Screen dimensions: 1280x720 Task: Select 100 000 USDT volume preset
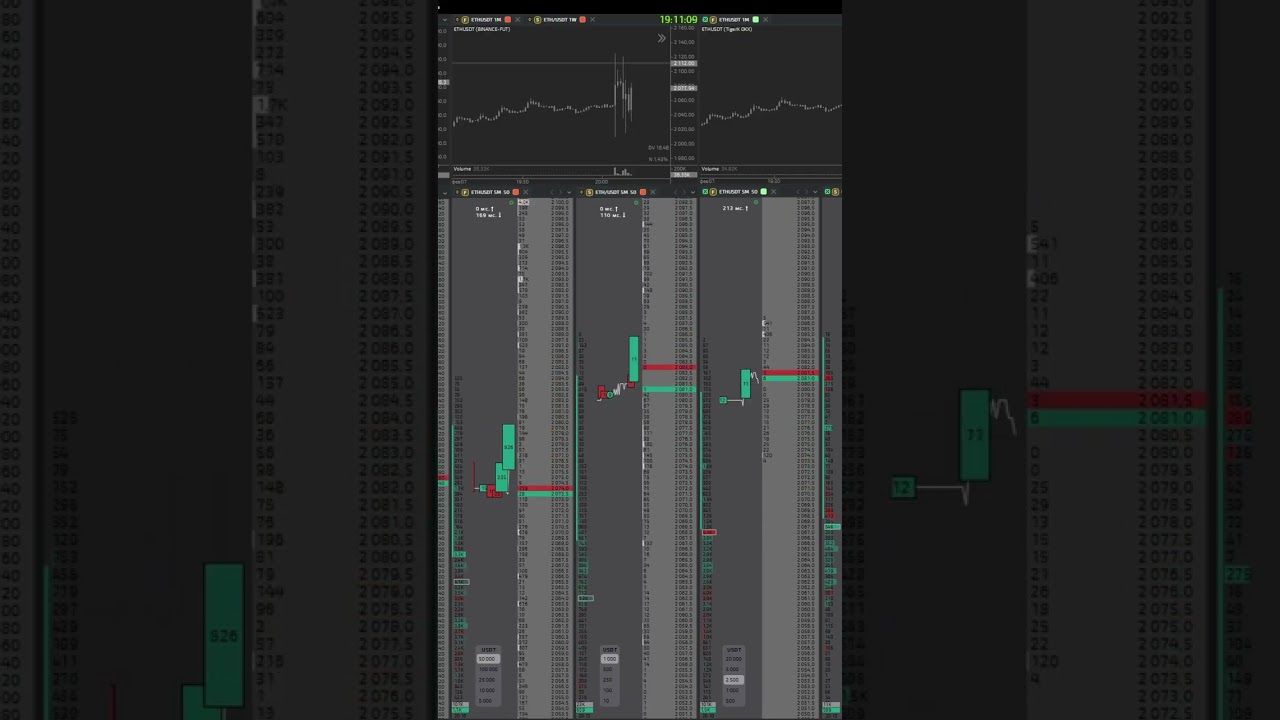coord(487,670)
